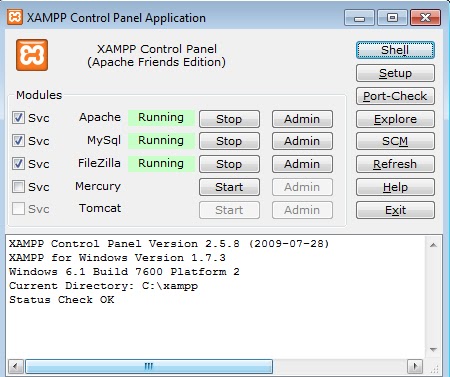The width and height of the screenshot is (450, 377).
Task: Click the Tomcat Start button
Action: 229,210
